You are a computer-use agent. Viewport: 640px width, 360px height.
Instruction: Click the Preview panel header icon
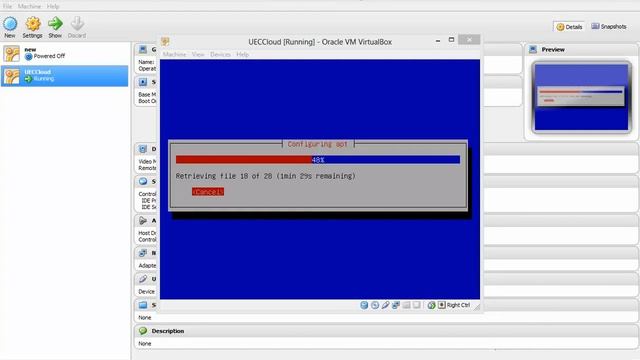click(x=533, y=49)
